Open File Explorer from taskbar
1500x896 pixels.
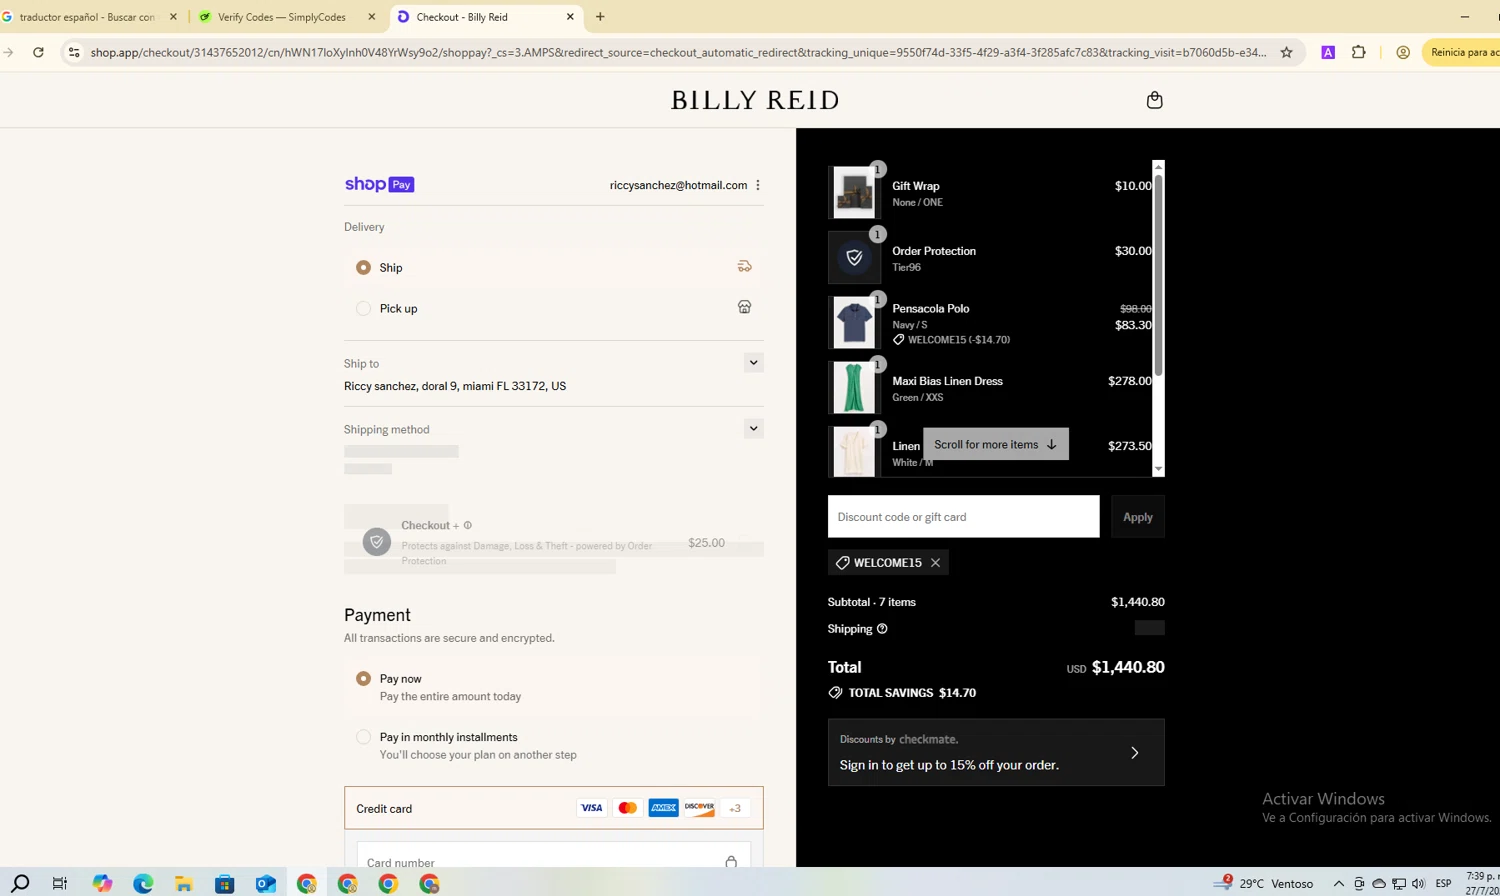(x=184, y=883)
